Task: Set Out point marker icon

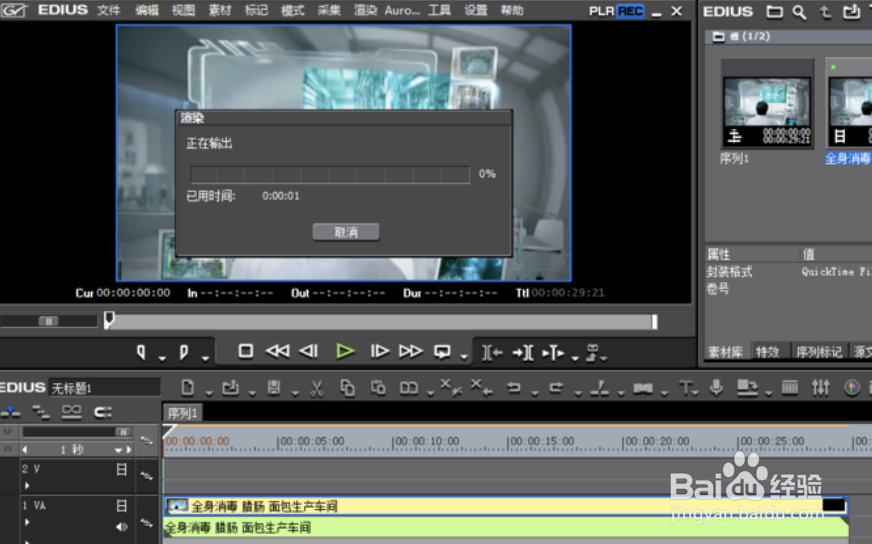Action: coord(184,352)
